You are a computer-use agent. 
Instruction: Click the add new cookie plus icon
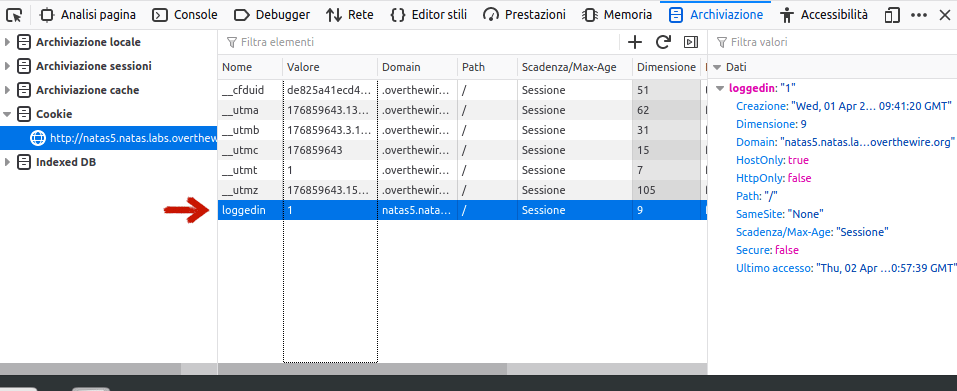(x=635, y=42)
